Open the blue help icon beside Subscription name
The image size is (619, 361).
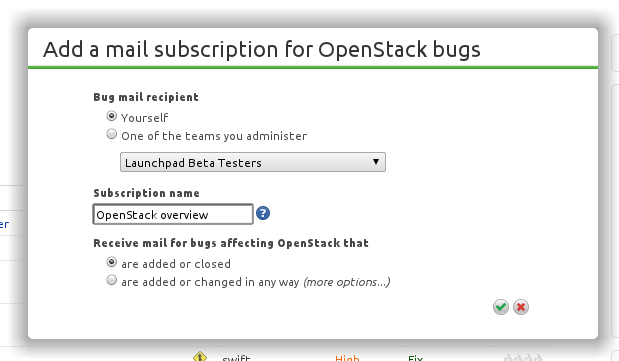click(263, 213)
